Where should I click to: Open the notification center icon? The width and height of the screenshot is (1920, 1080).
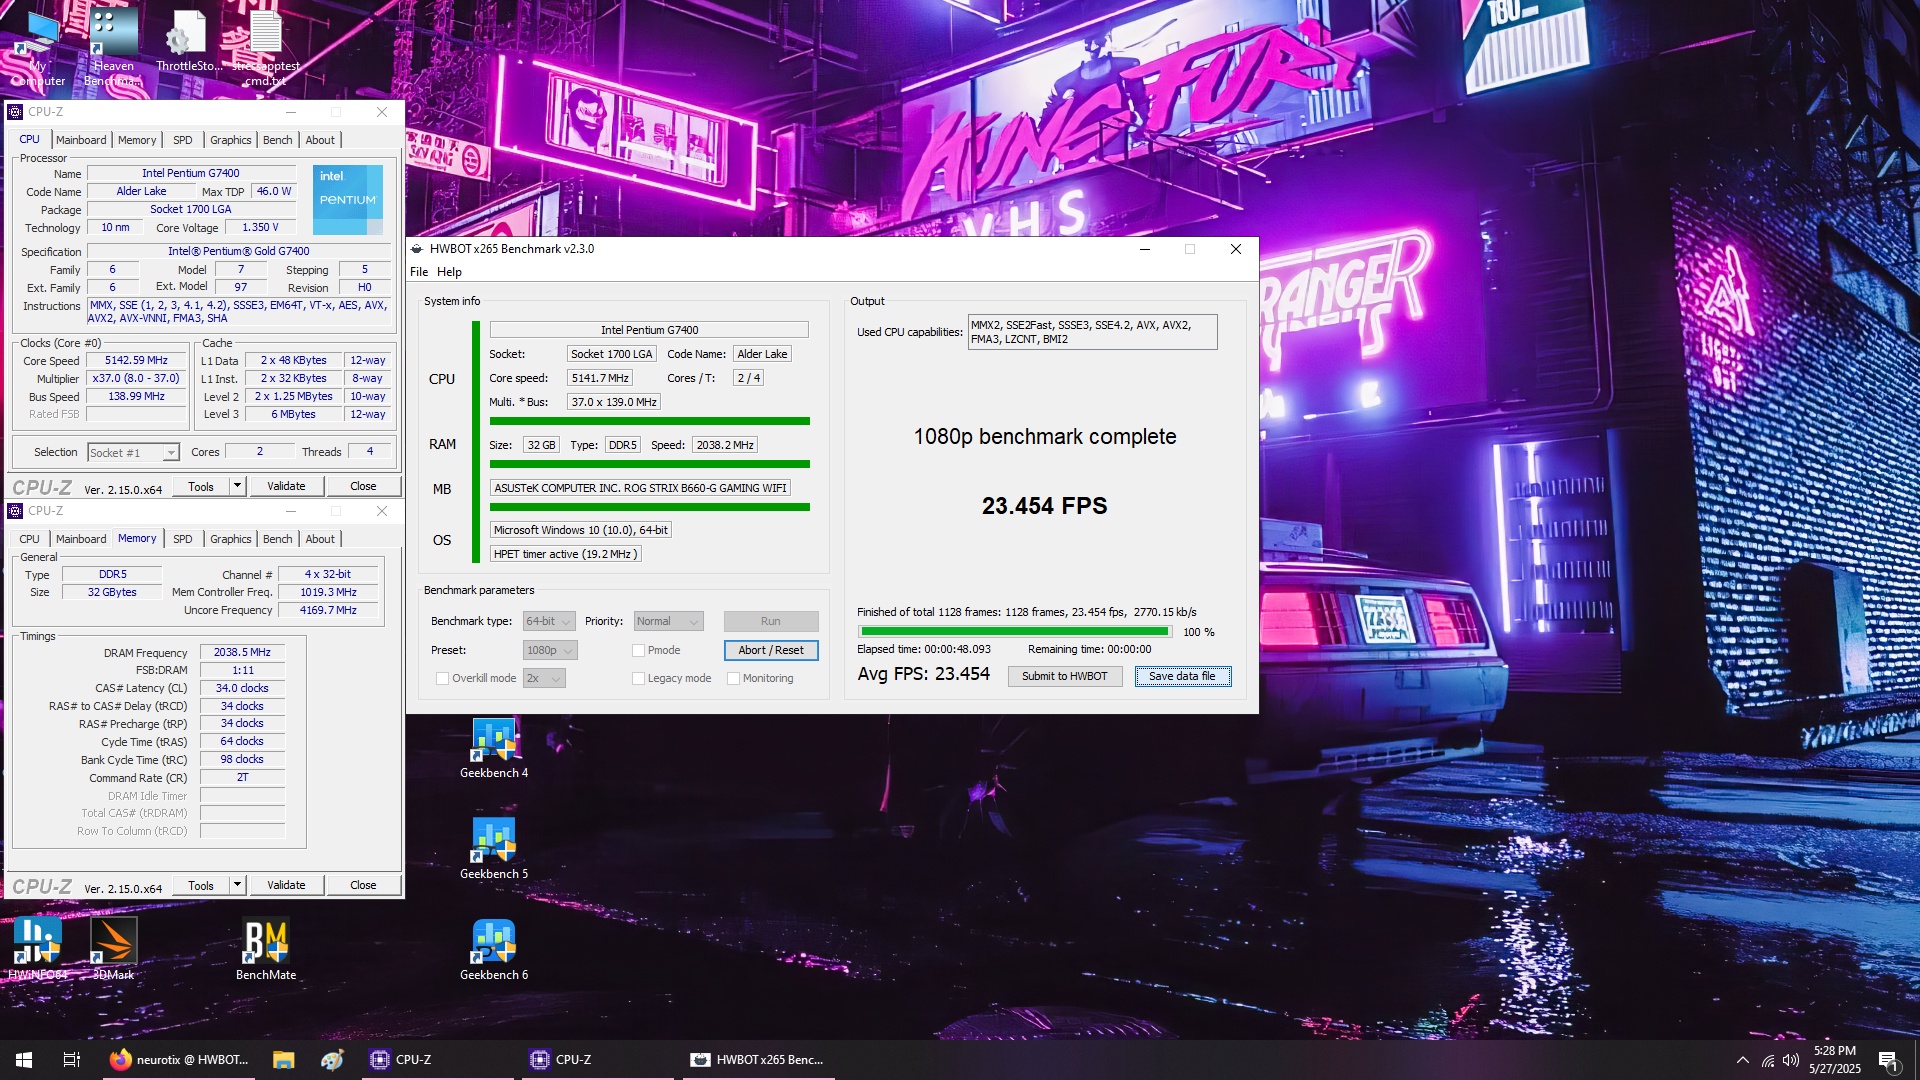pyautogui.click(x=1888, y=1060)
